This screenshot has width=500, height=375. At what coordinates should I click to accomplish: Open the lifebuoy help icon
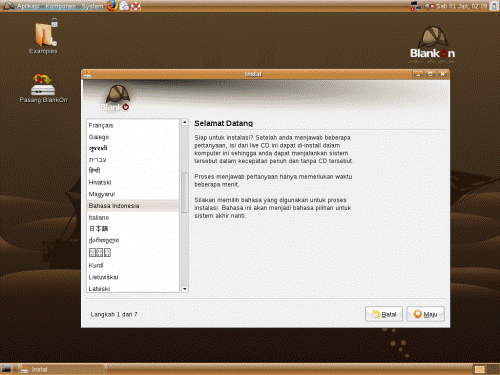135,6
